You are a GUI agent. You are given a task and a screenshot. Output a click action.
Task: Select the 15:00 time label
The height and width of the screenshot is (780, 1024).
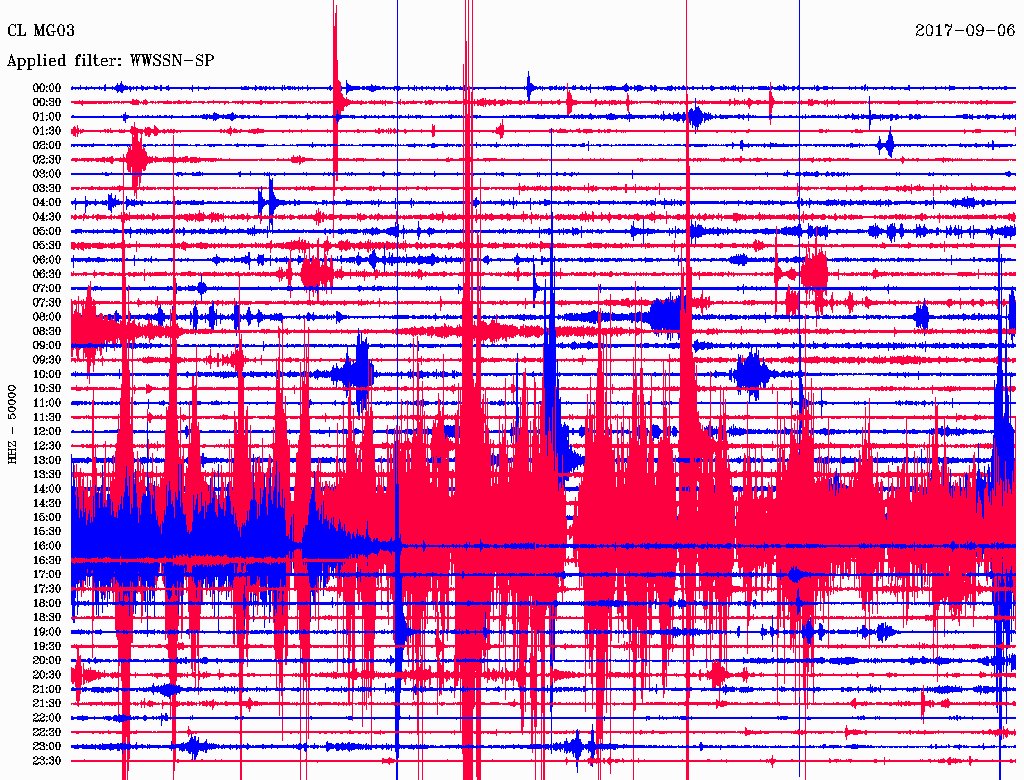coord(47,517)
